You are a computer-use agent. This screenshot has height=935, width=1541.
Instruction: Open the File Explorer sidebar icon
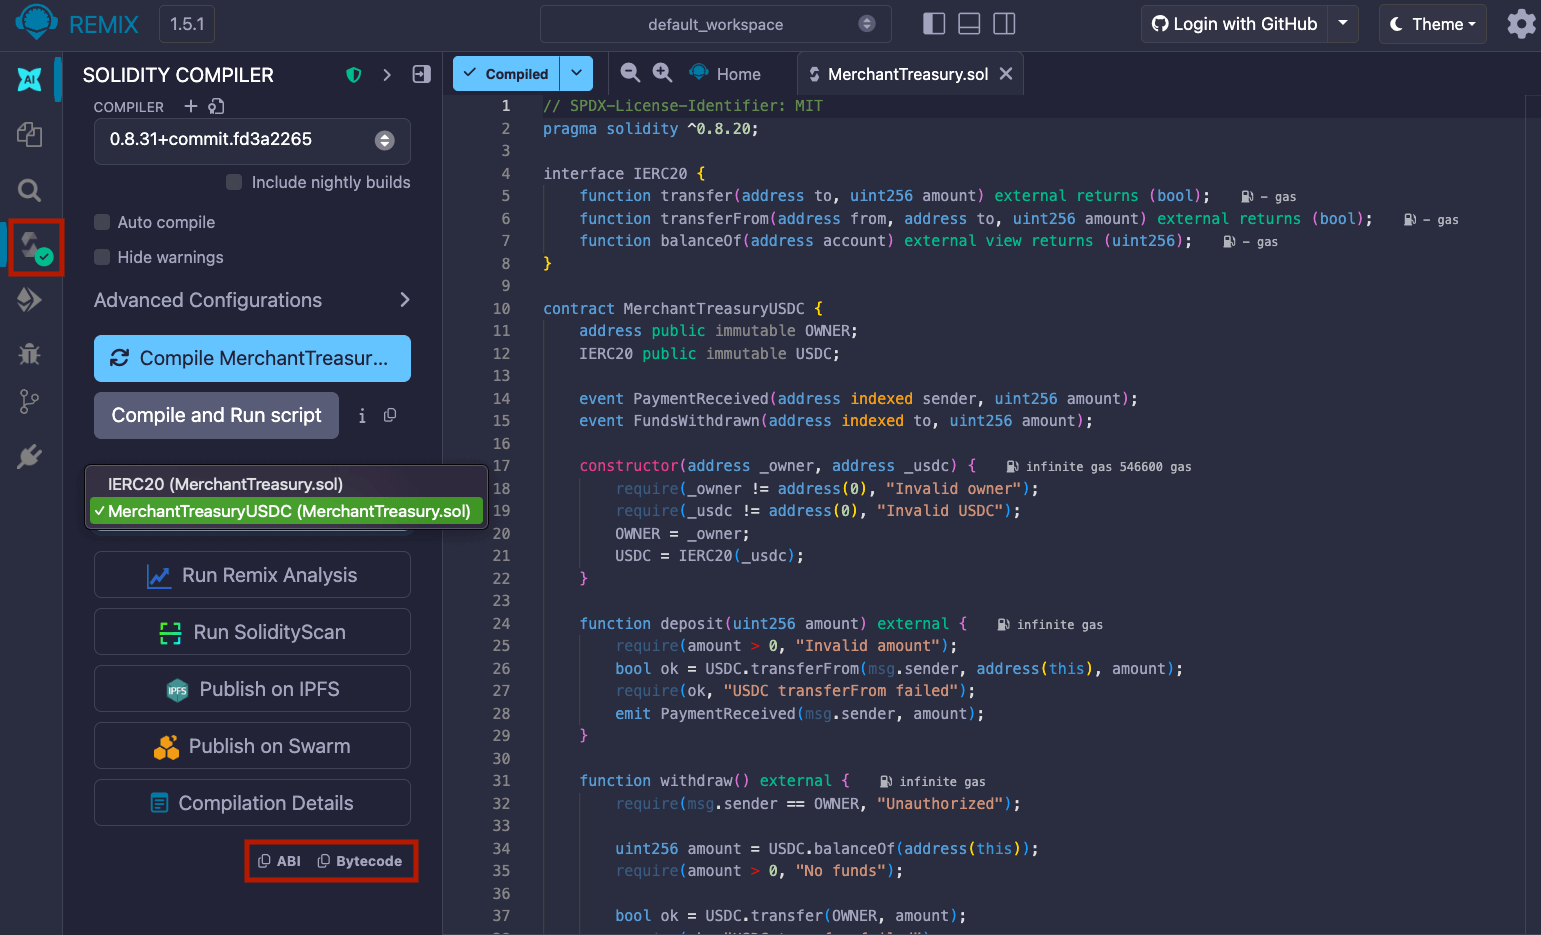(29, 134)
